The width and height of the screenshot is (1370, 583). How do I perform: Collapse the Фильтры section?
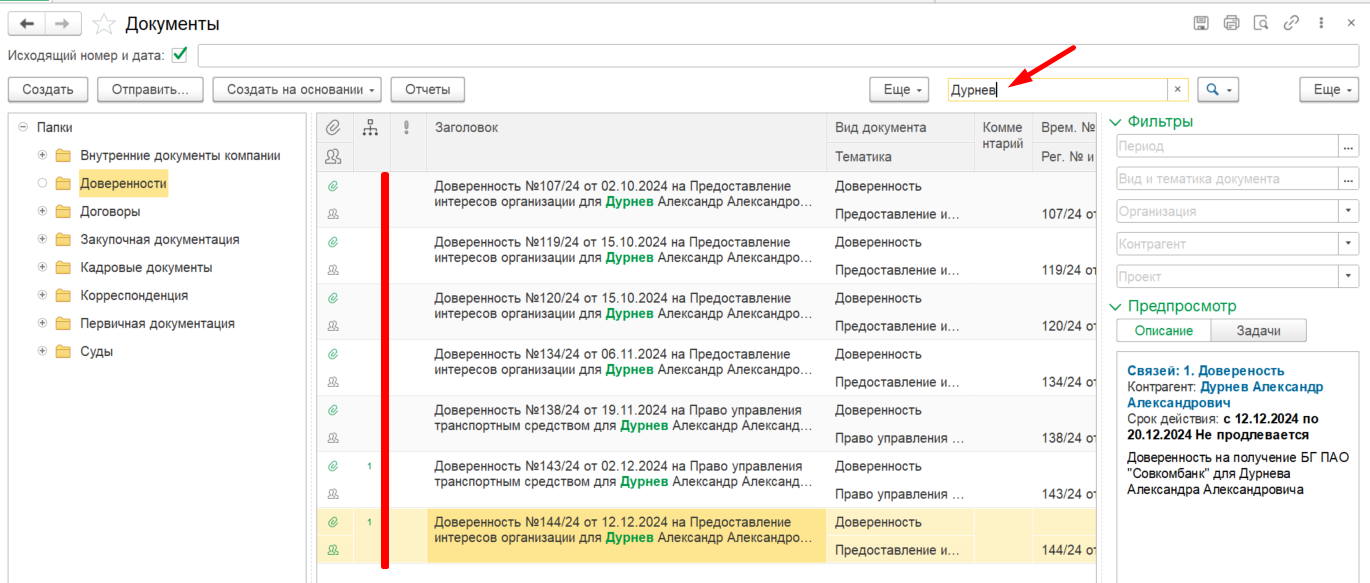(x=1116, y=122)
